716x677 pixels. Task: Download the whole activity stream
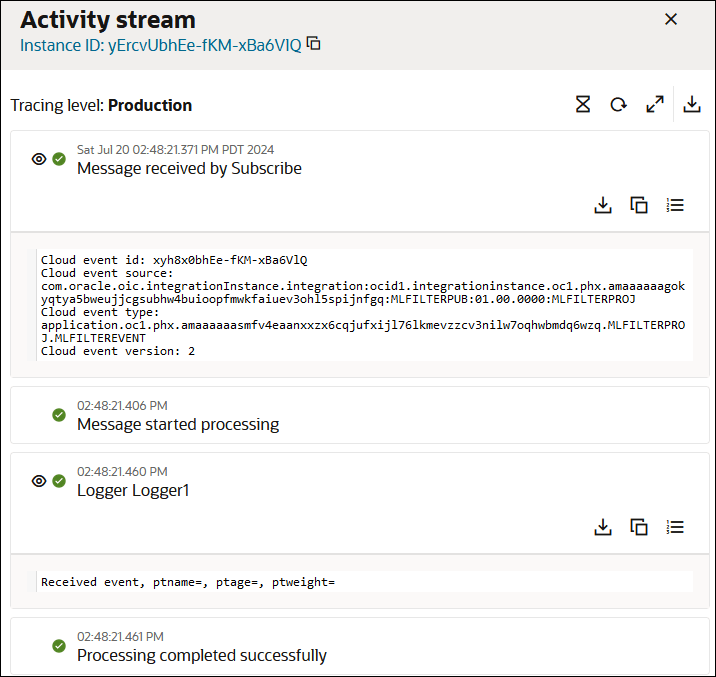tap(692, 104)
